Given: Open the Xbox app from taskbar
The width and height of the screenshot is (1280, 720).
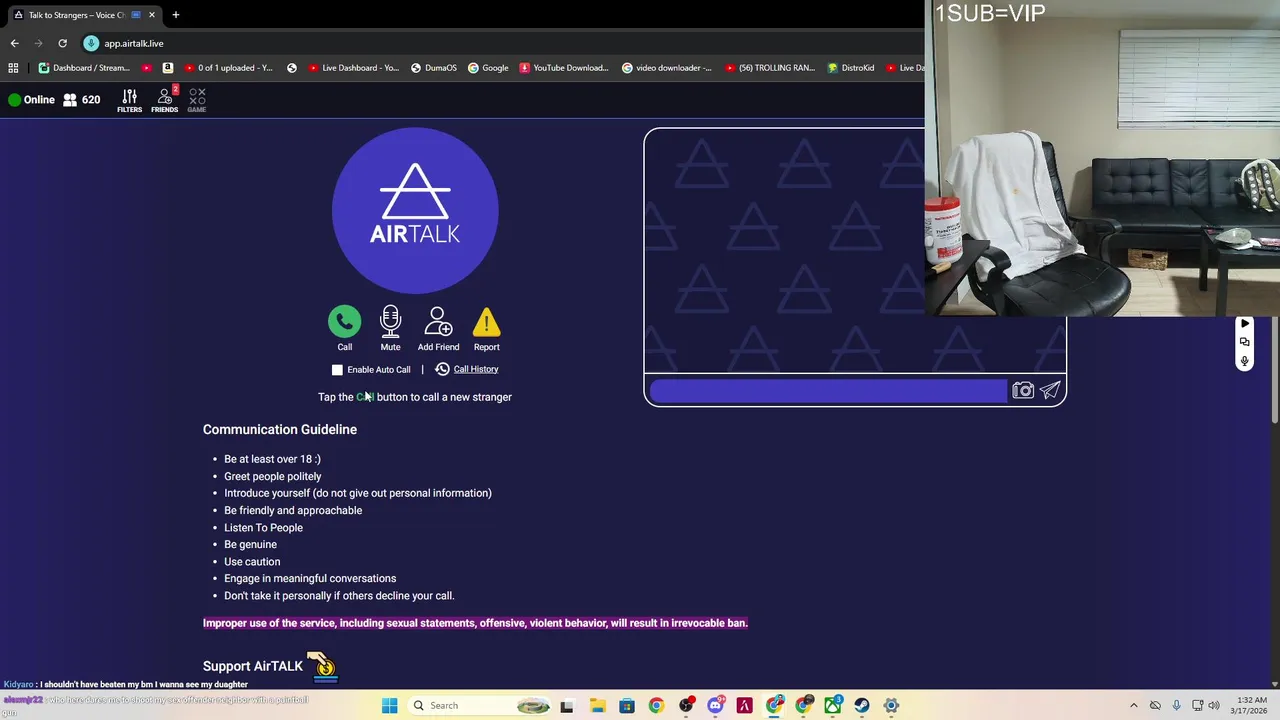Looking at the screenshot, I should click(833, 705).
